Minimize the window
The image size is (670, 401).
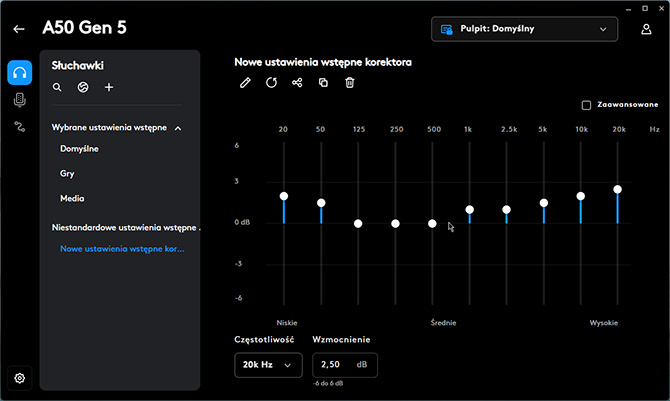tap(629, 9)
